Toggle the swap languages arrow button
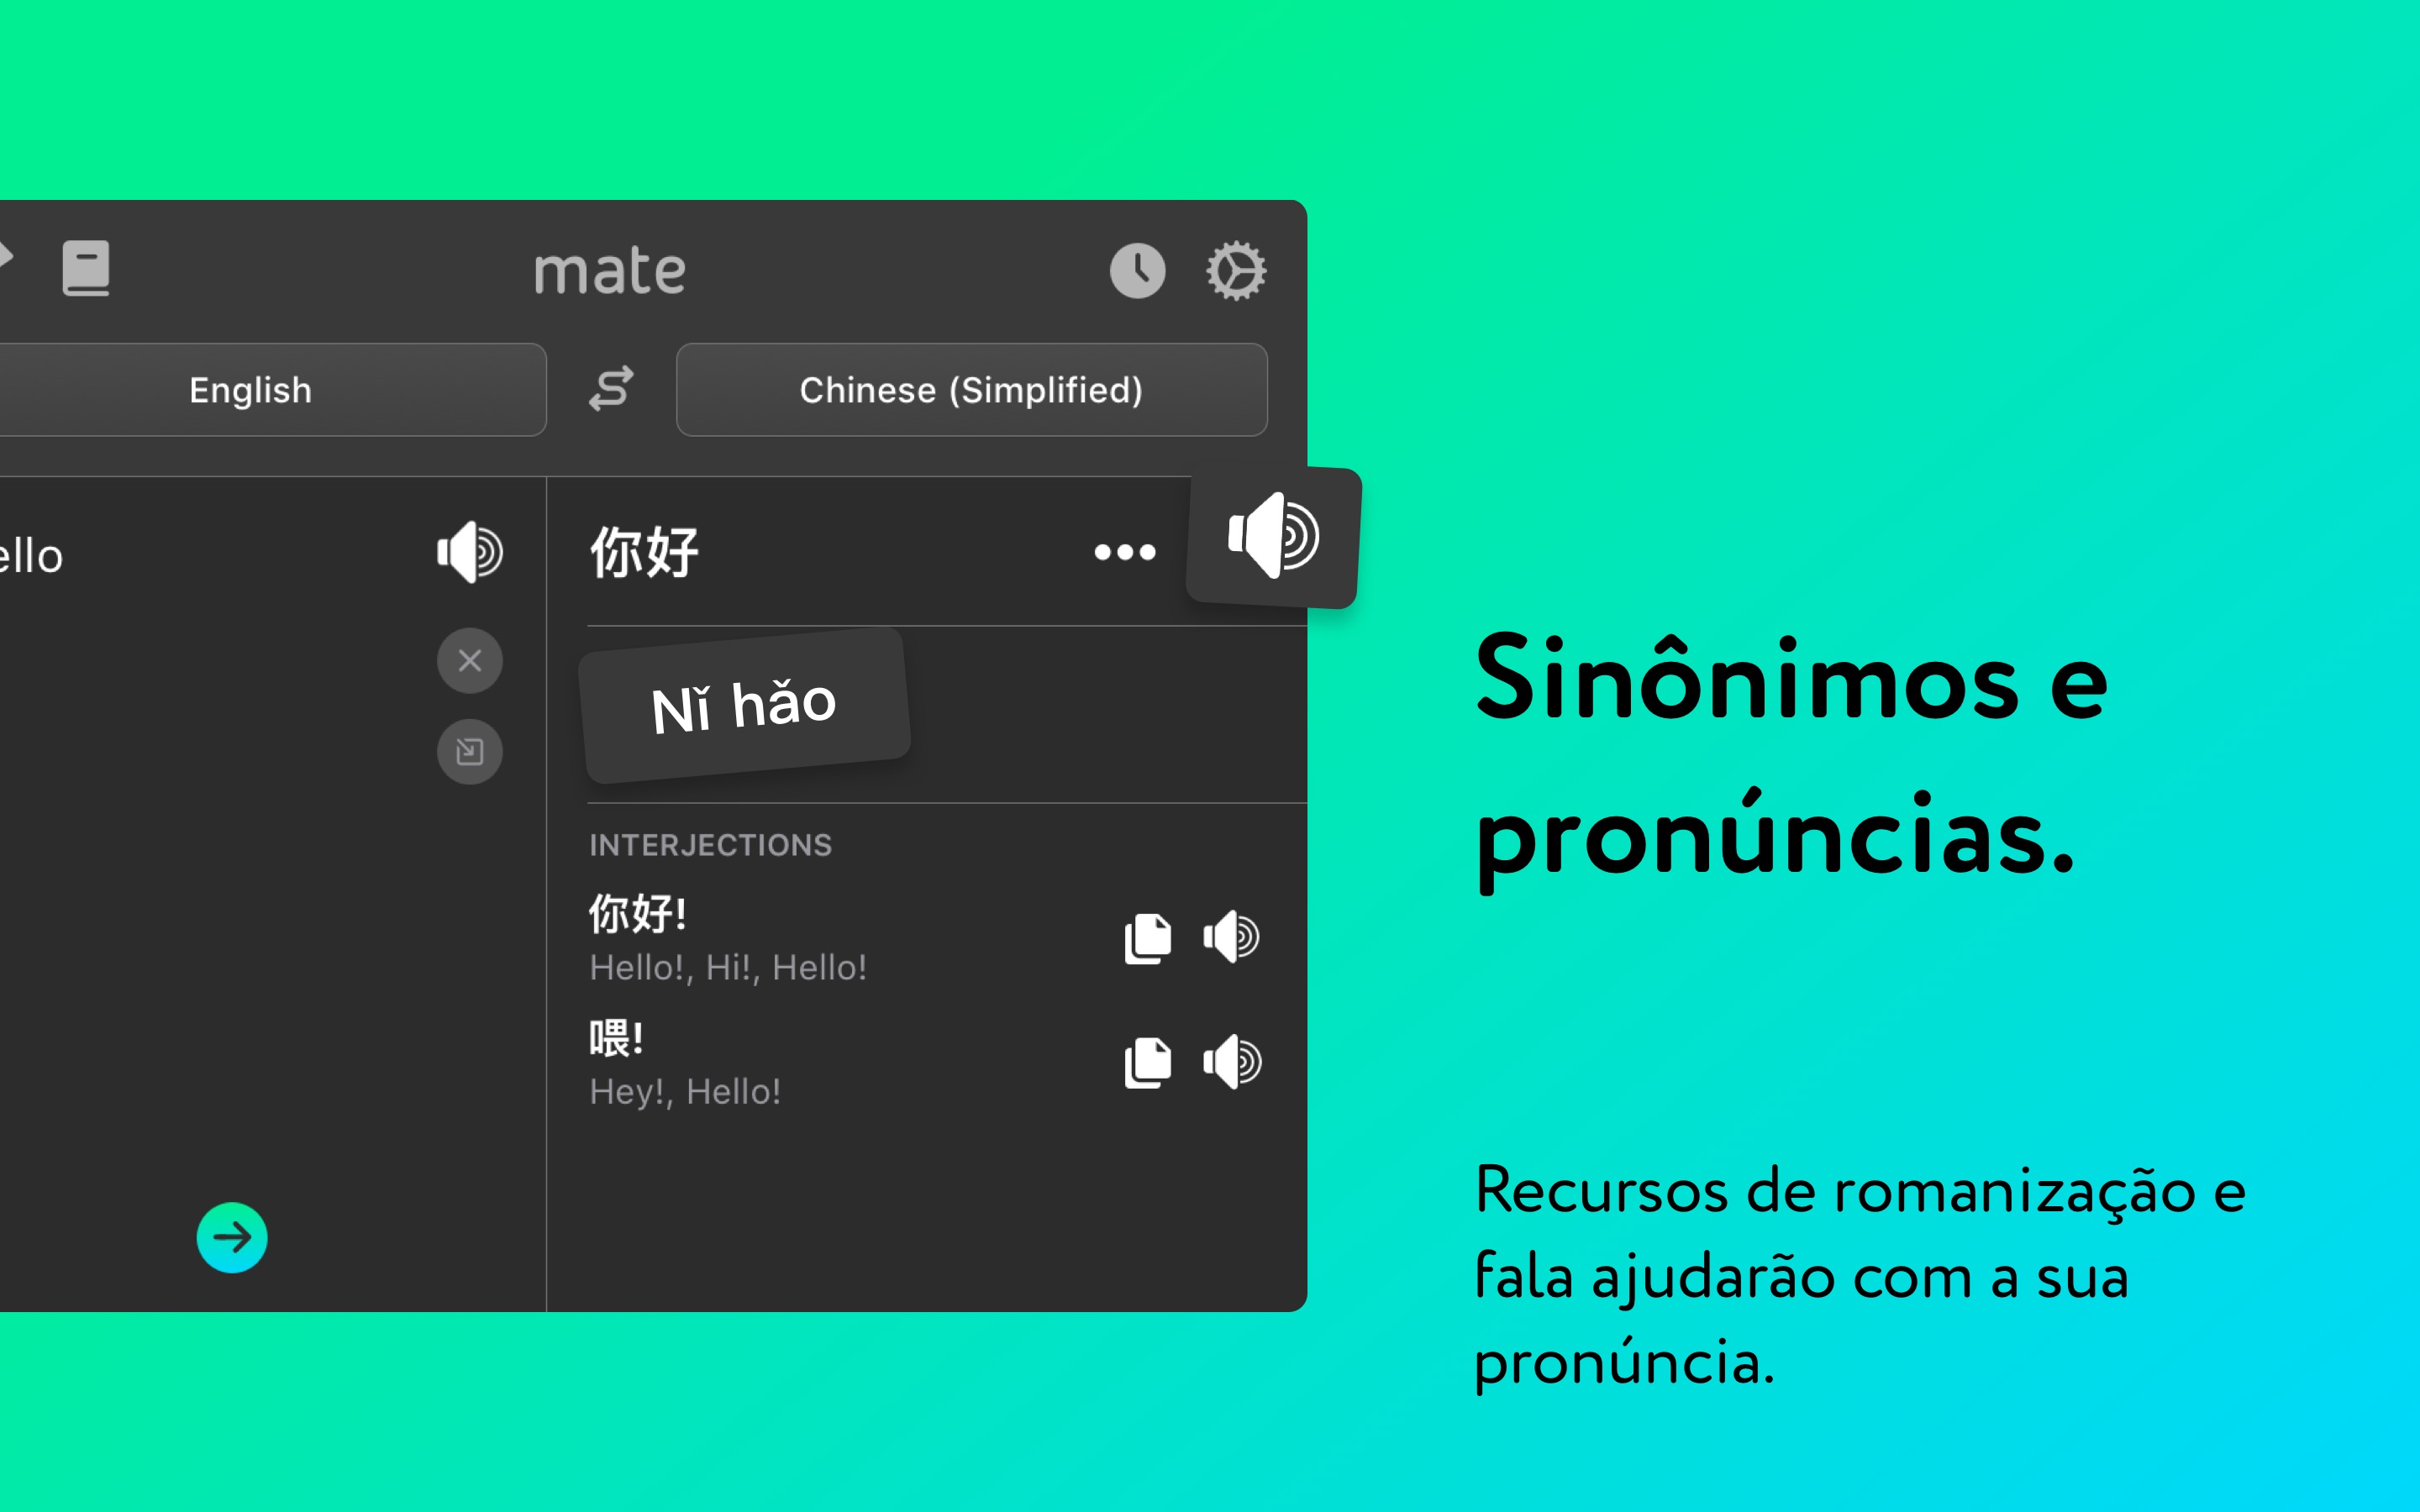 tap(610, 386)
